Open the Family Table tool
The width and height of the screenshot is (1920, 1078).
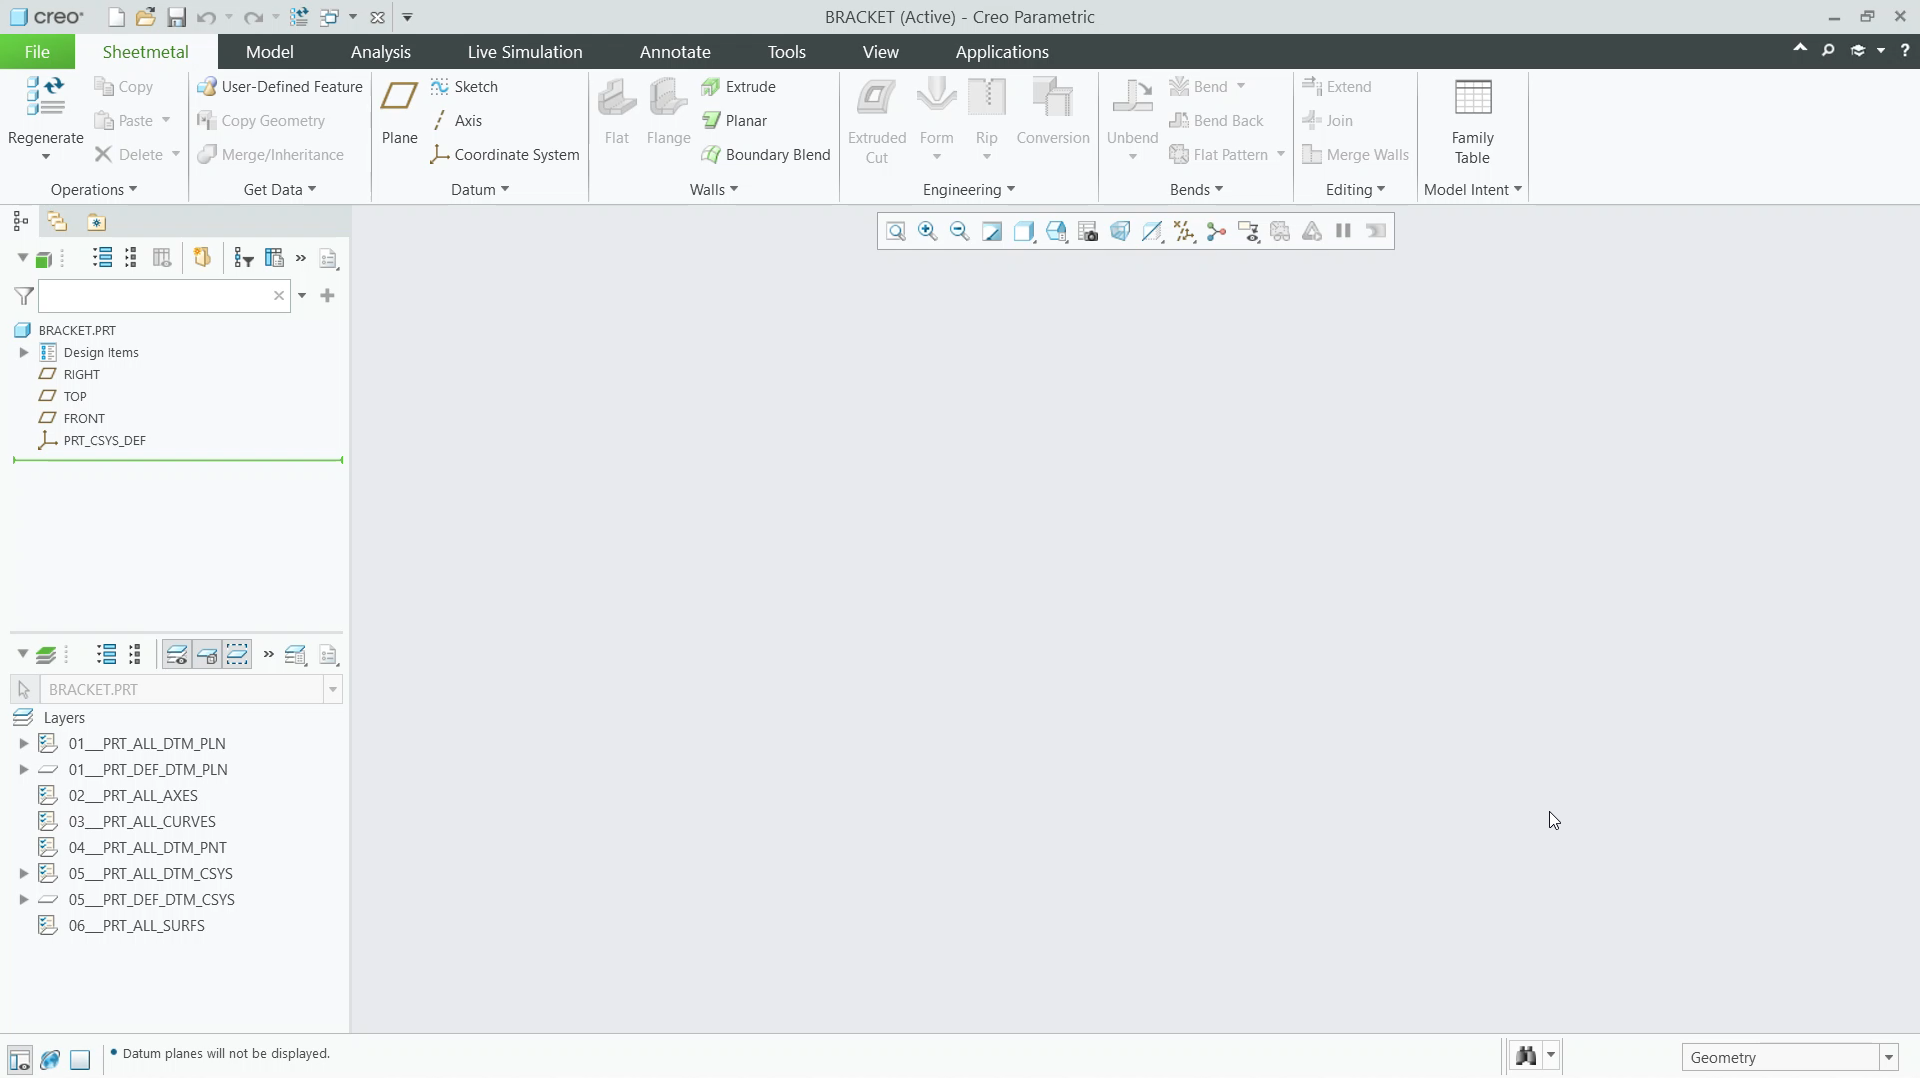click(x=1472, y=120)
